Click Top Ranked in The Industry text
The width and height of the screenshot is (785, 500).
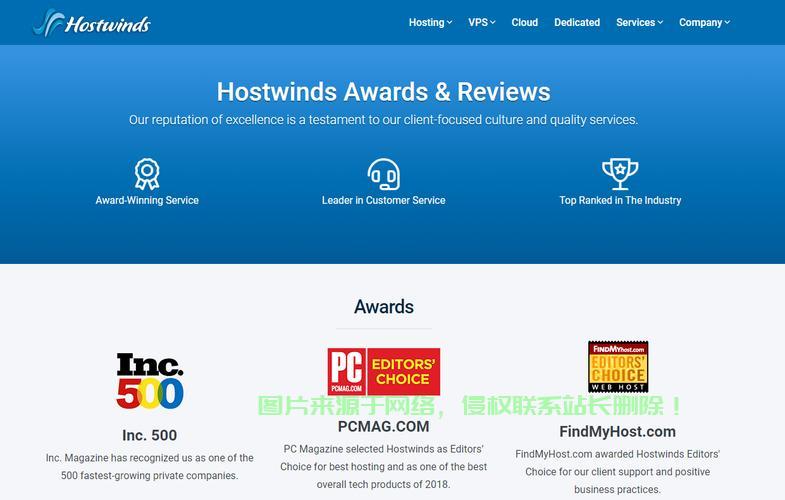coord(620,200)
